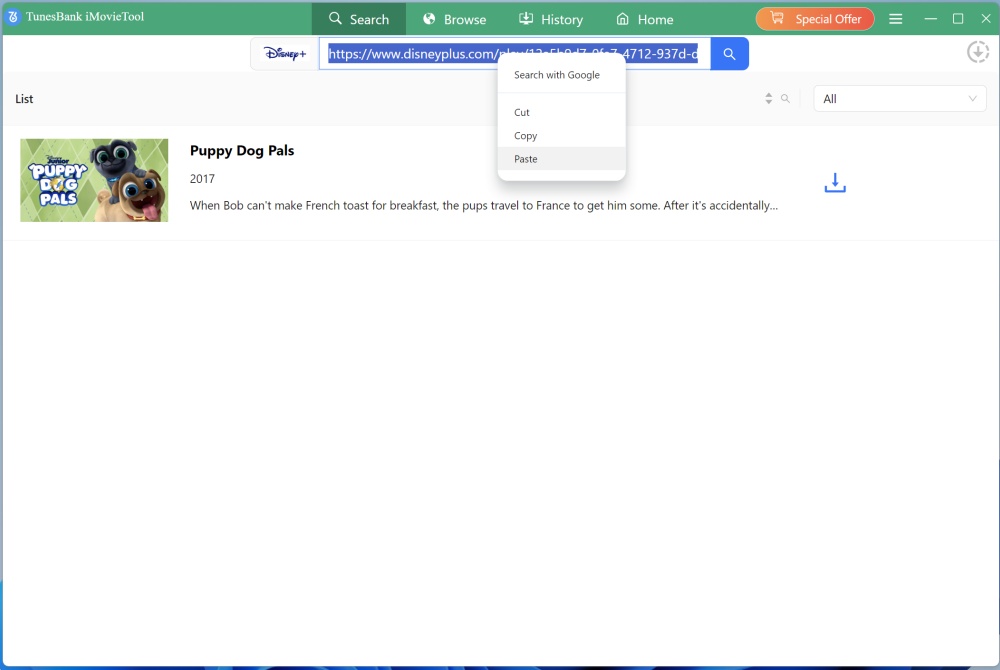Image resolution: width=1000 pixels, height=670 pixels.
Task: Choose Paste from the context menu
Action: (x=526, y=159)
